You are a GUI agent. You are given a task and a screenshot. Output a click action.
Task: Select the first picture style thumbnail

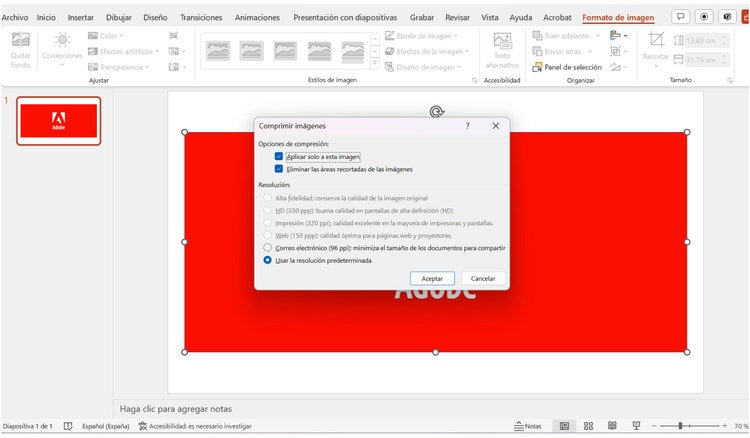218,51
